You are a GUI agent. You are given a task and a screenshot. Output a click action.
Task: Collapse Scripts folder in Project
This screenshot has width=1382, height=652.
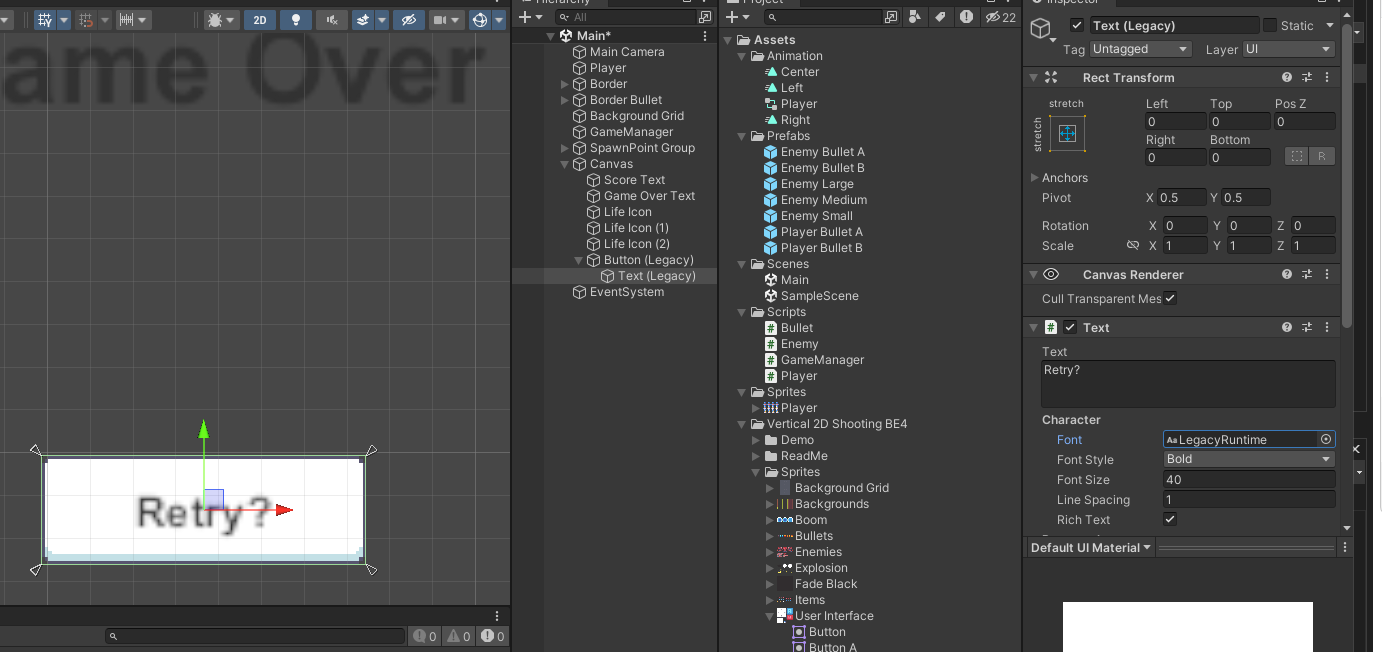(743, 312)
